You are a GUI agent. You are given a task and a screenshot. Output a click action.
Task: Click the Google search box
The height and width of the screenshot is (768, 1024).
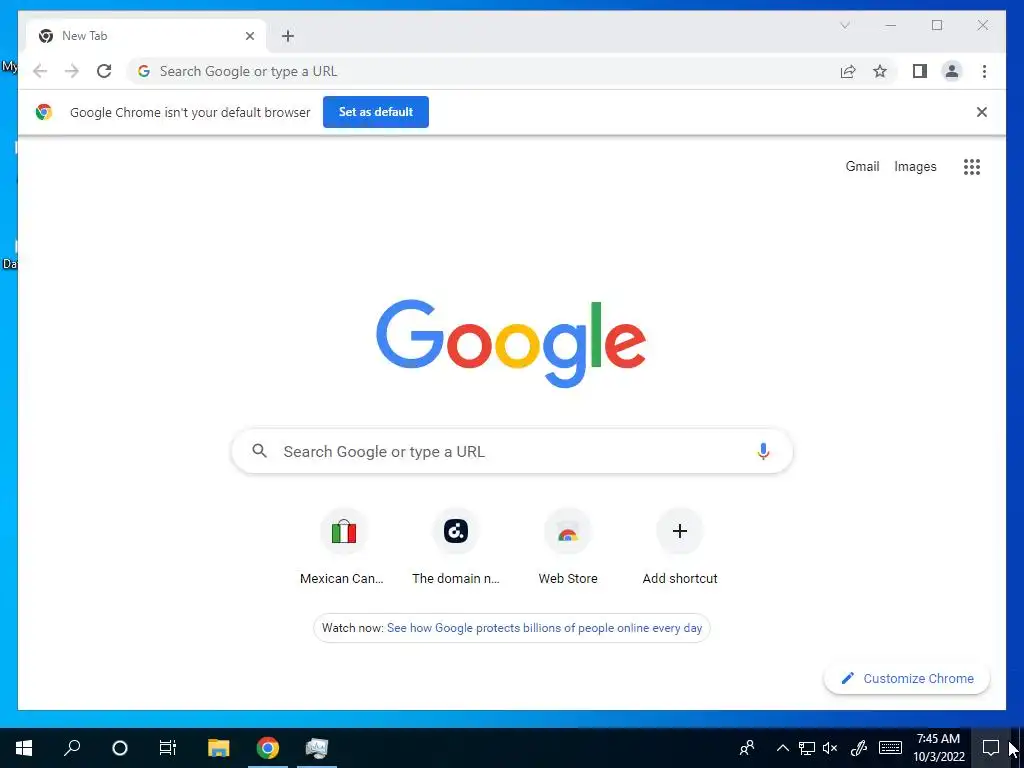pos(512,451)
